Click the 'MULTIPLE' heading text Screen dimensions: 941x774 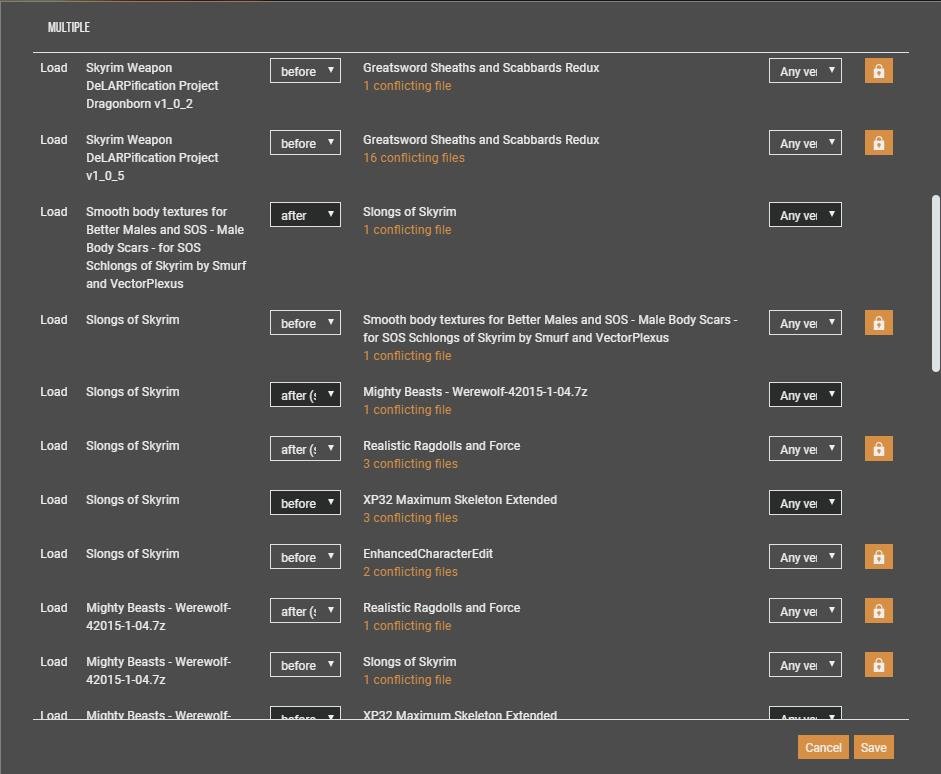(68, 27)
